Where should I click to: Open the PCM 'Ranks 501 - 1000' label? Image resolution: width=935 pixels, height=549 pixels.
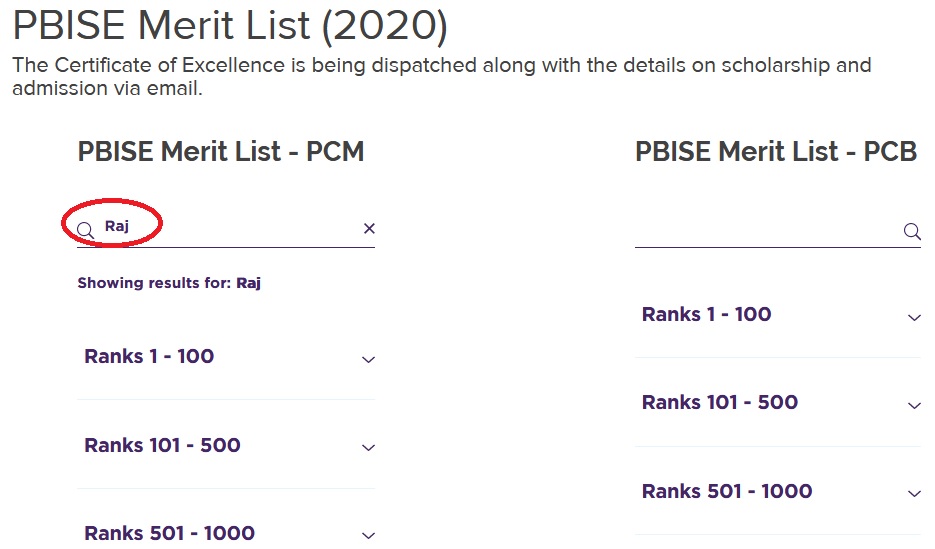(x=169, y=533)
